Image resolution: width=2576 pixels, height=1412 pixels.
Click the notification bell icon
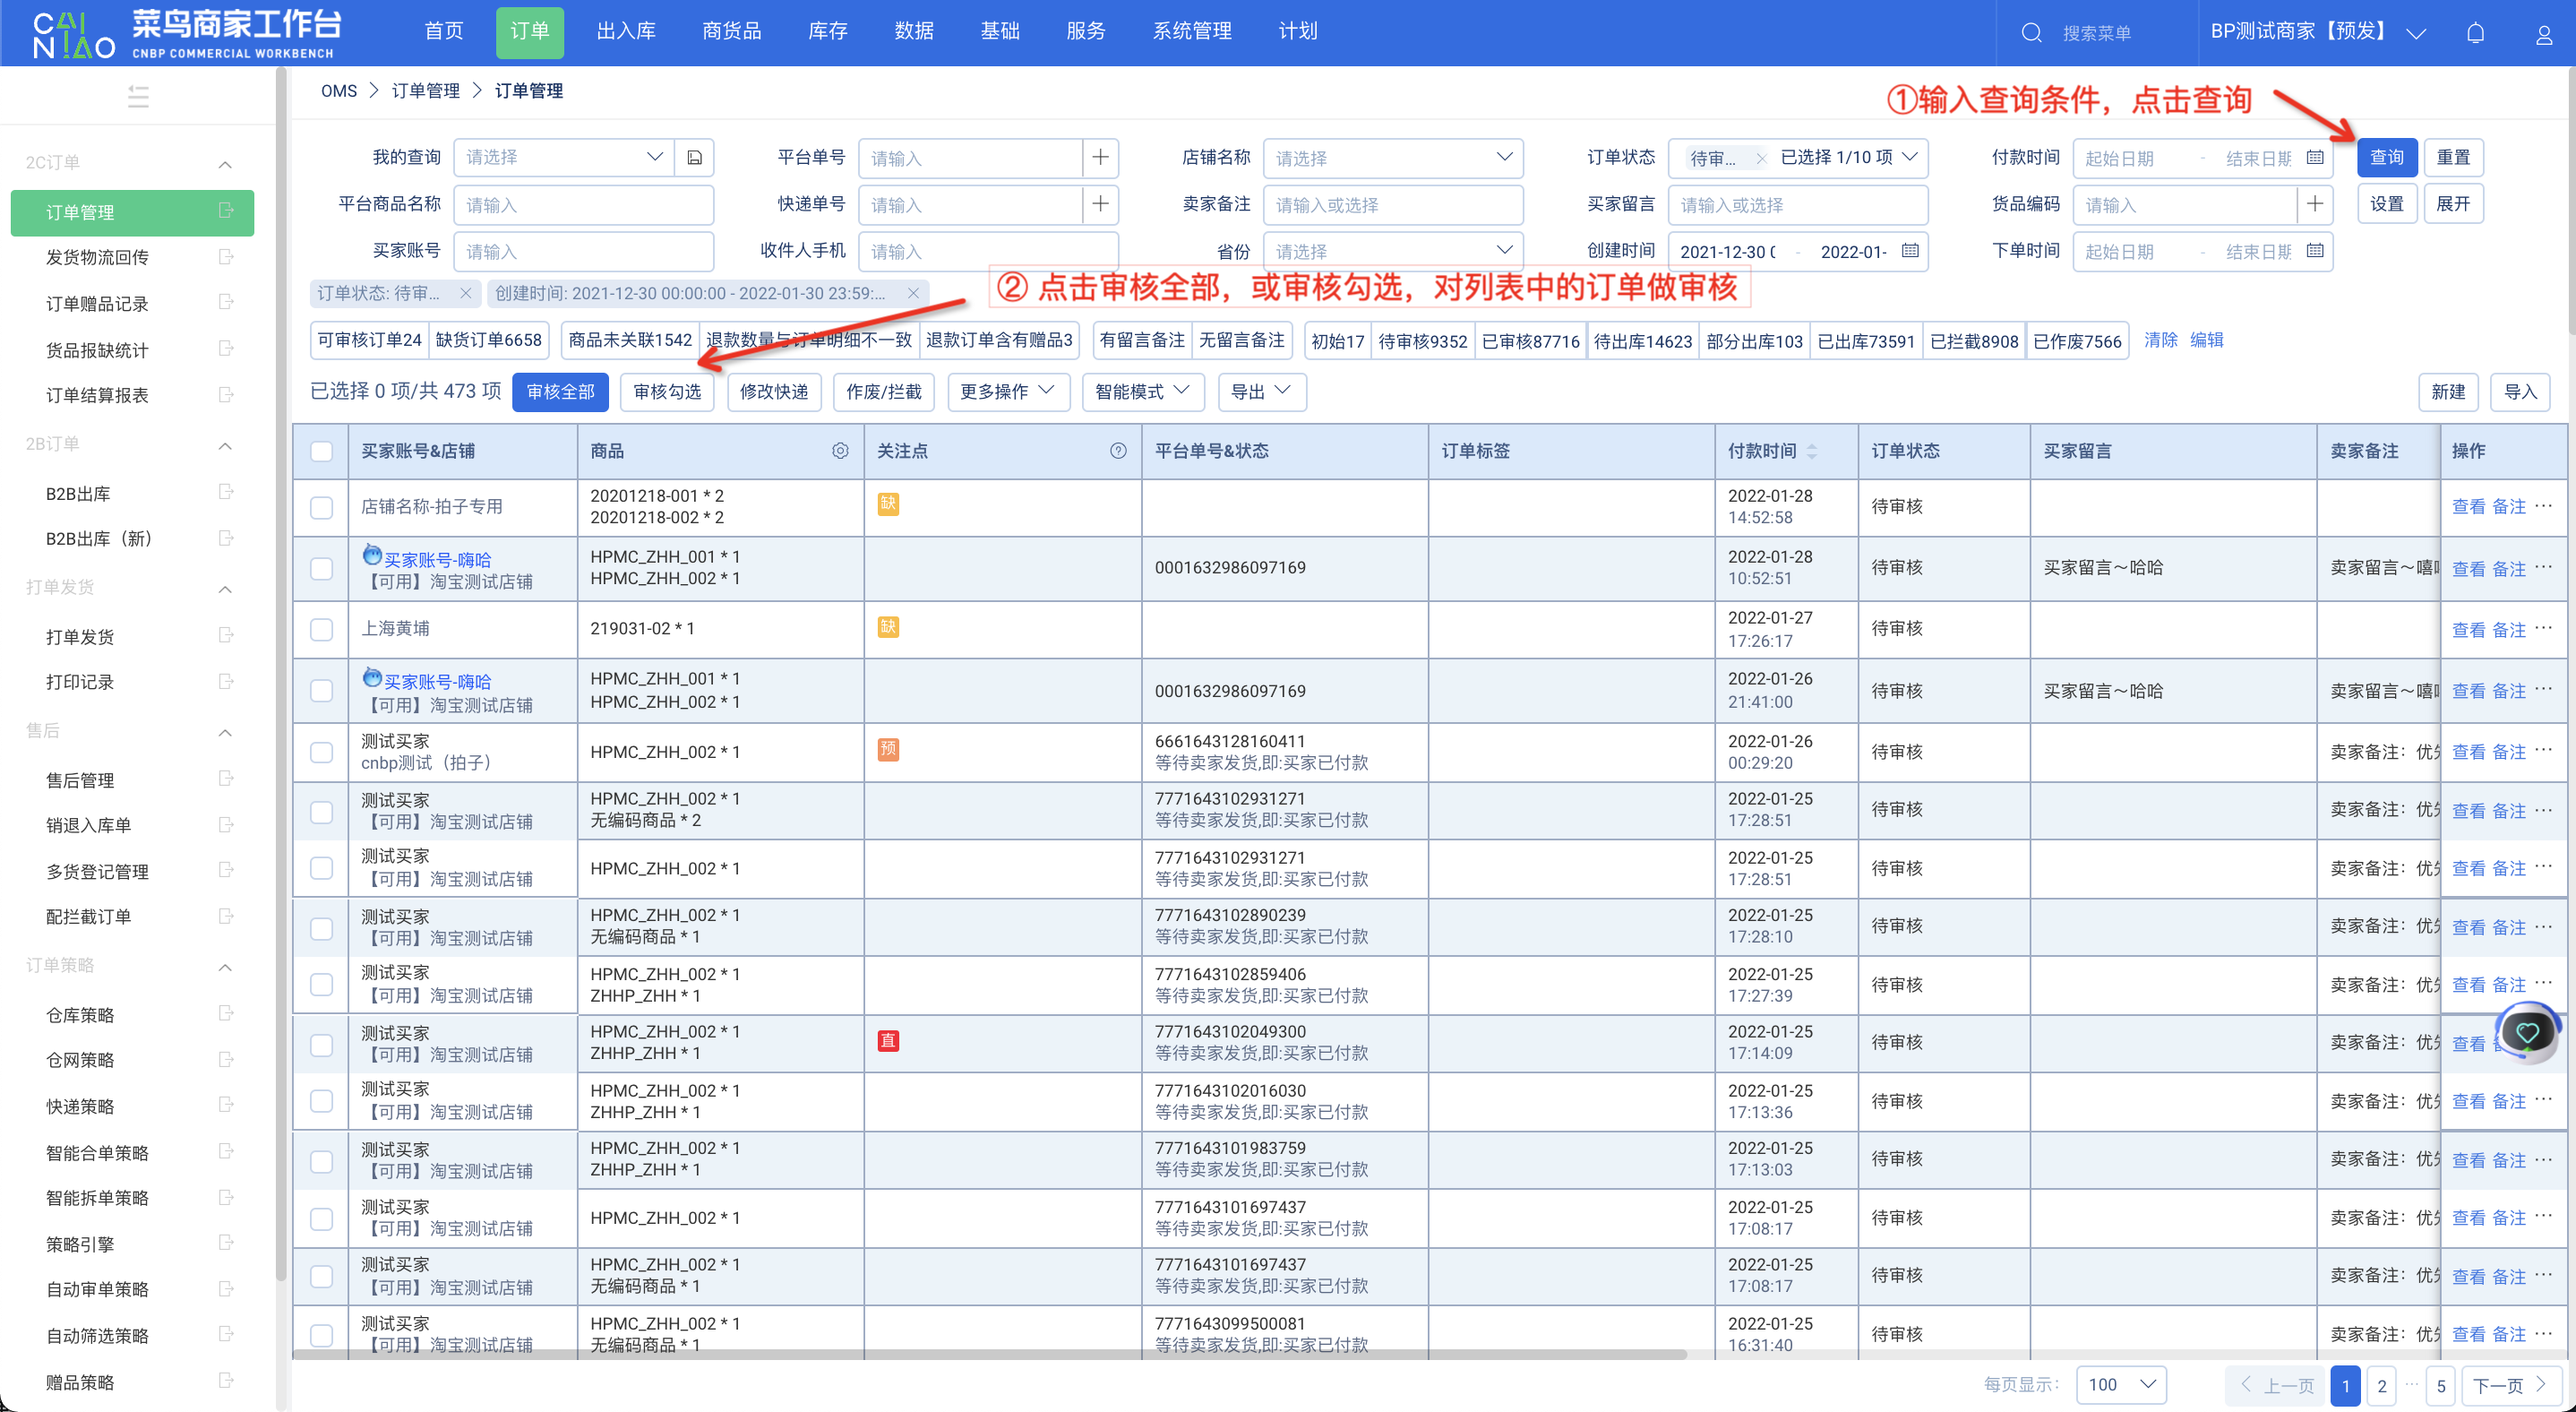click(x=2475, y=33)
